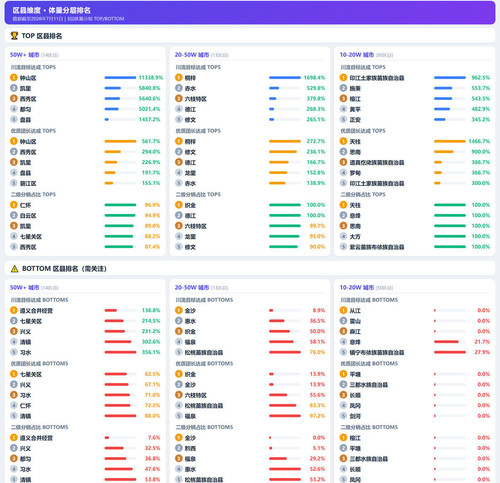The image size is (500, 483).
Task: Click the 482.9% value
Action: click(x=481, y=109)
